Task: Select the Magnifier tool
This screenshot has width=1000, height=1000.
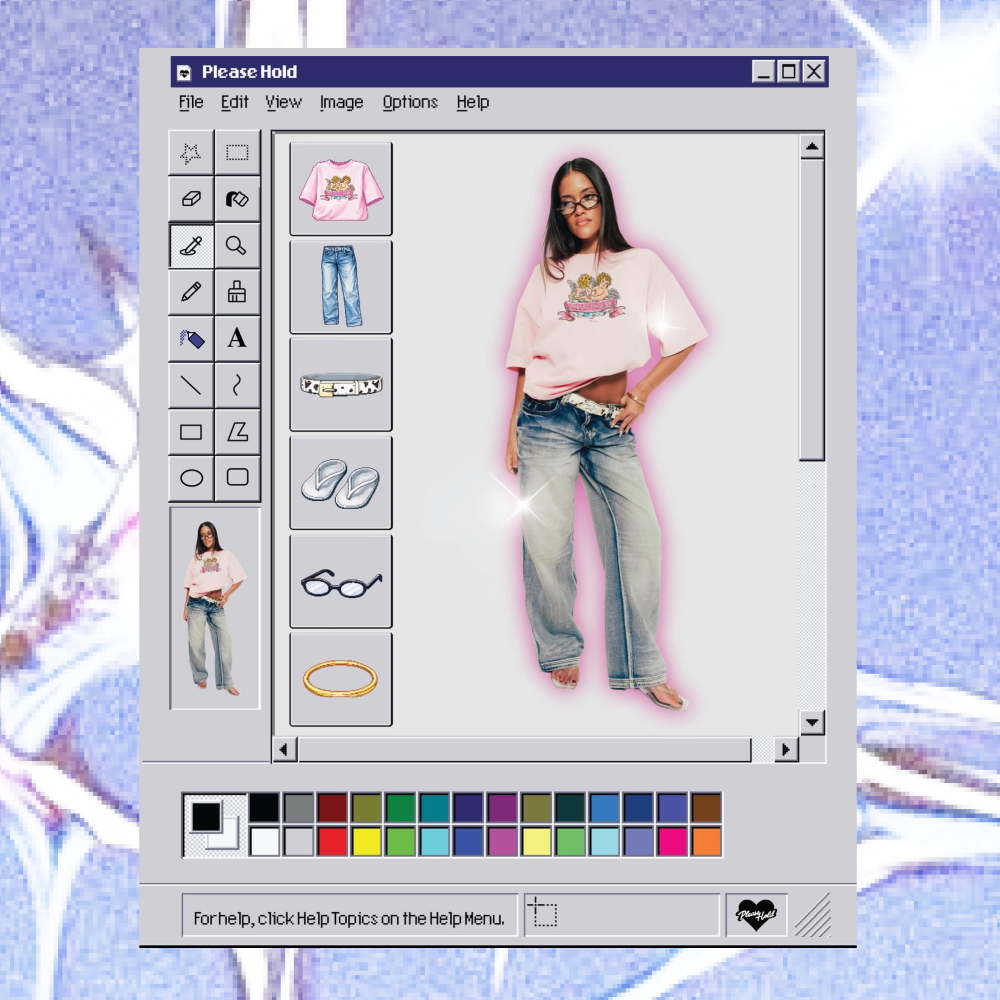Action: pos(237,246)
